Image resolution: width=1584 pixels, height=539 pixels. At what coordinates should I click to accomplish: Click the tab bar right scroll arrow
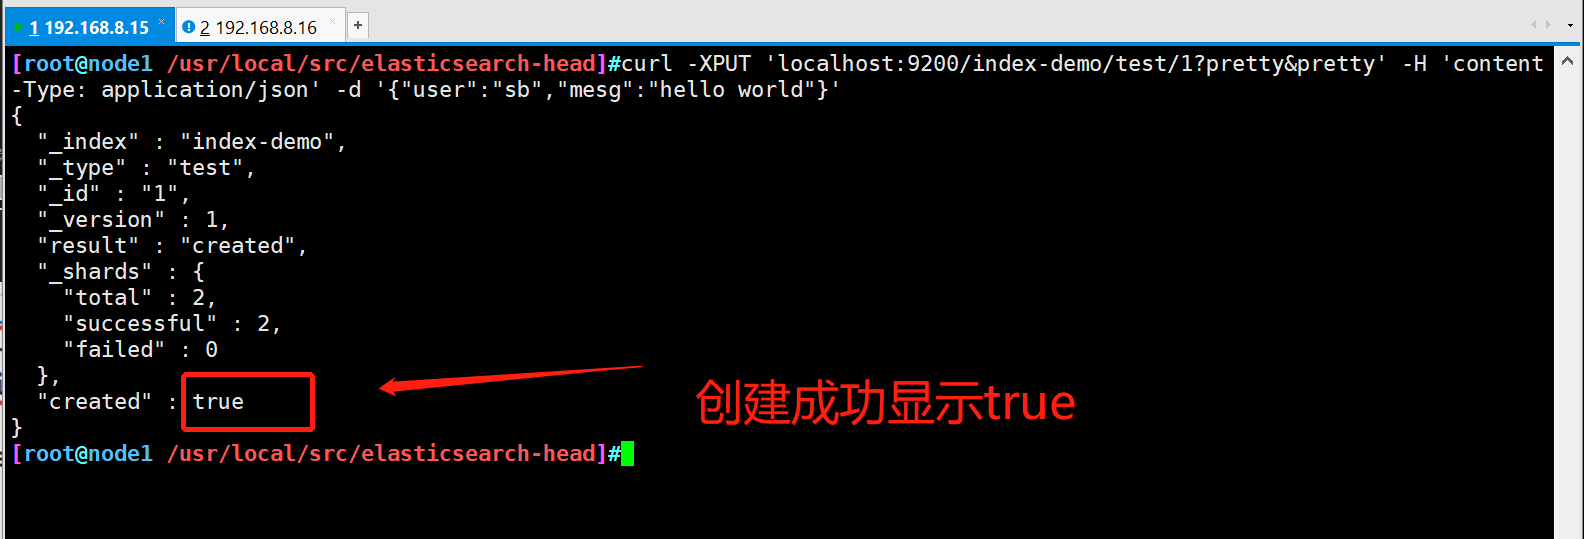[1549, 24]
